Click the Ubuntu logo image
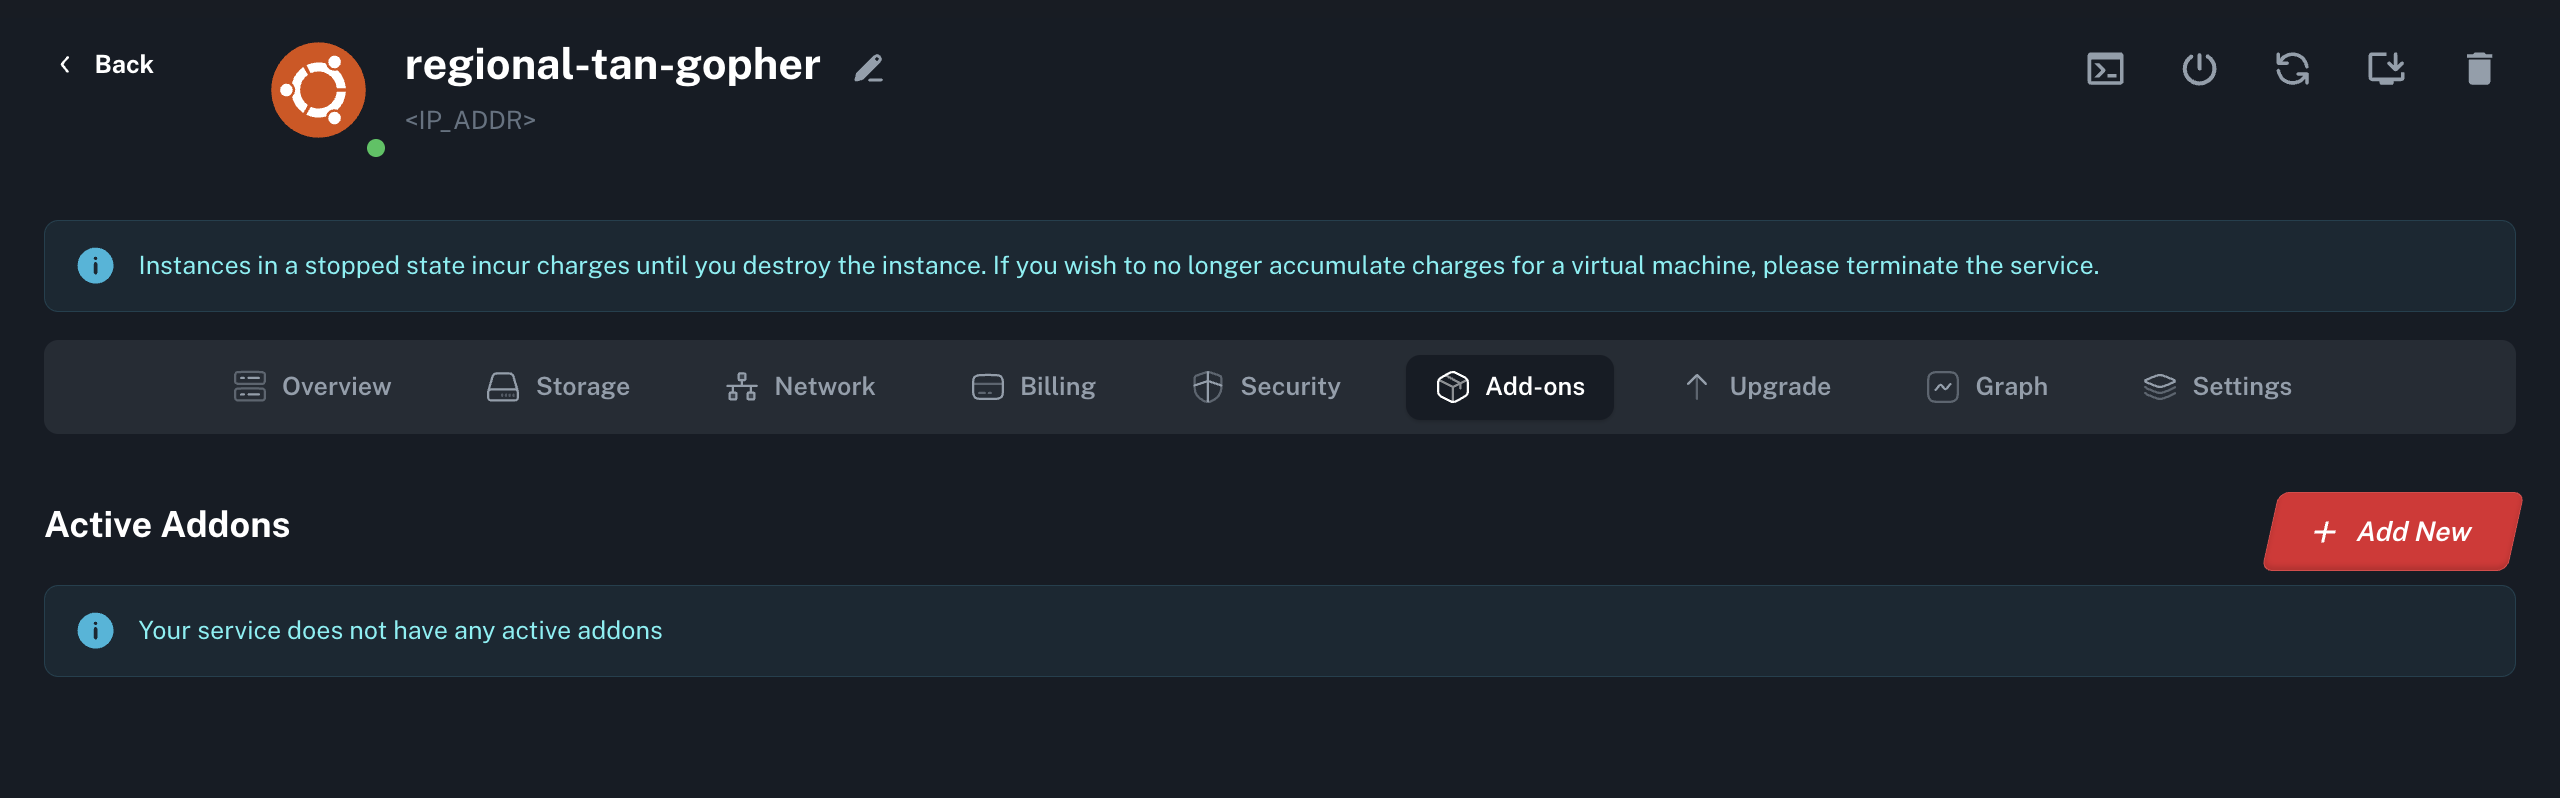 click(x=318, y=90)
